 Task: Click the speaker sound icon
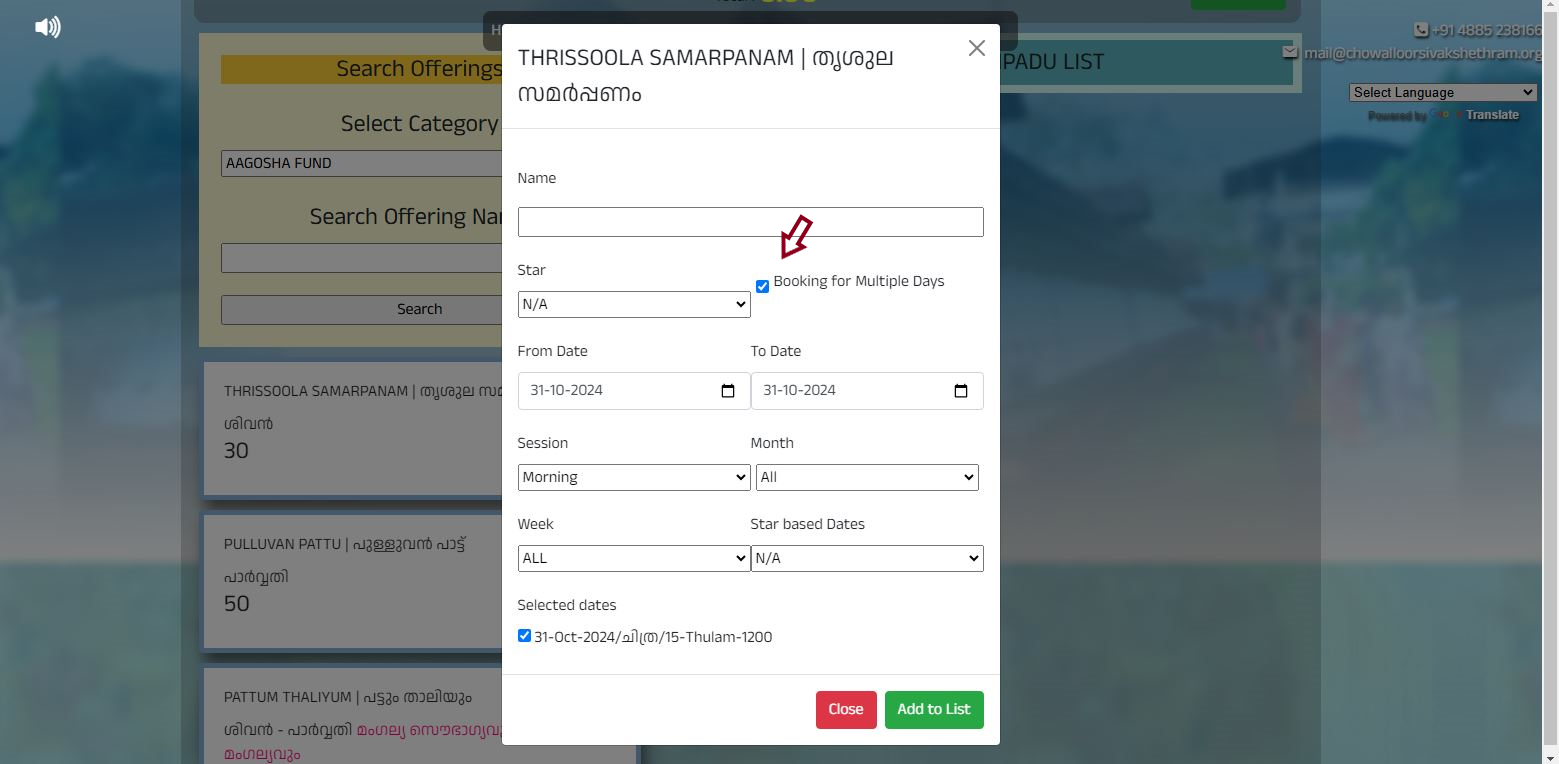(x=48, y=28)
